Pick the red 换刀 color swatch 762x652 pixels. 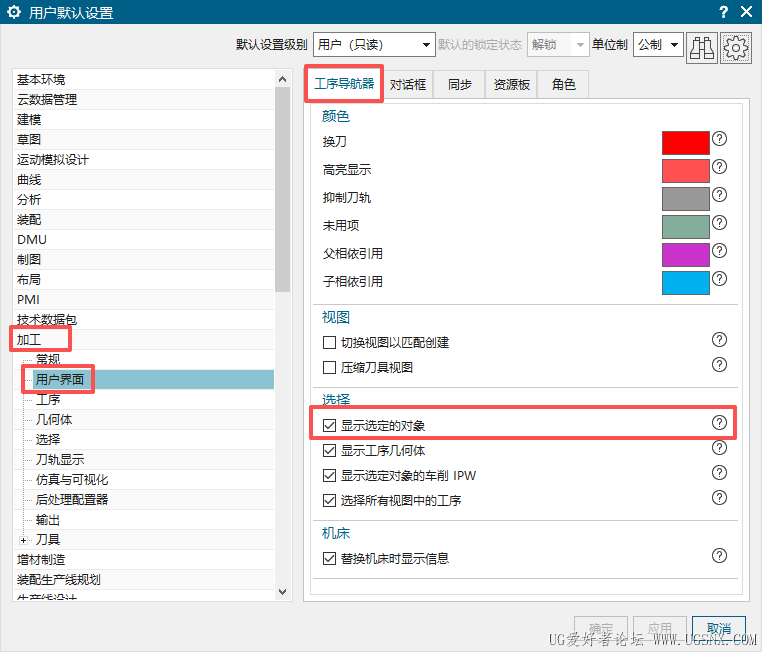685,142
